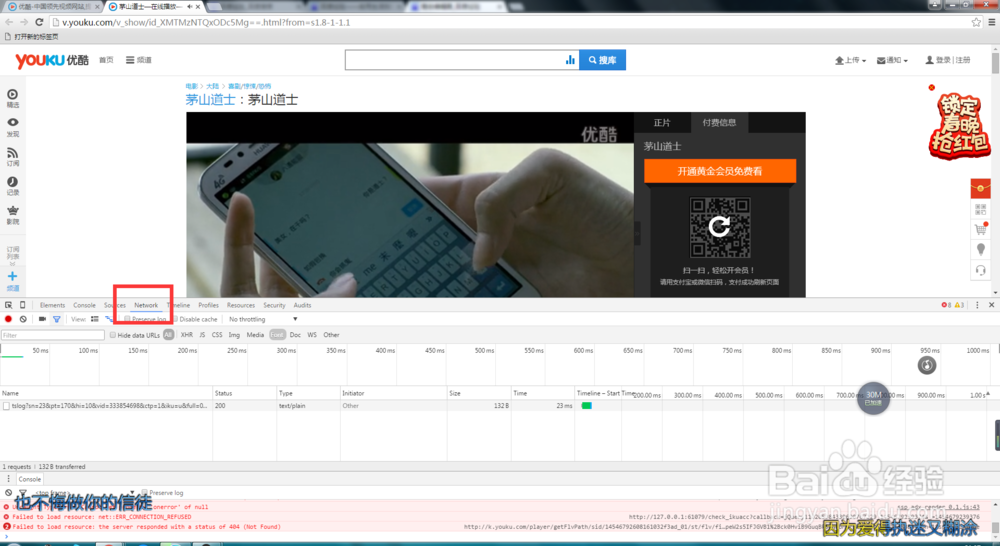Click the 登录 login link
The width and height of the screenshot is (1000, 546).
pos(943,60)
